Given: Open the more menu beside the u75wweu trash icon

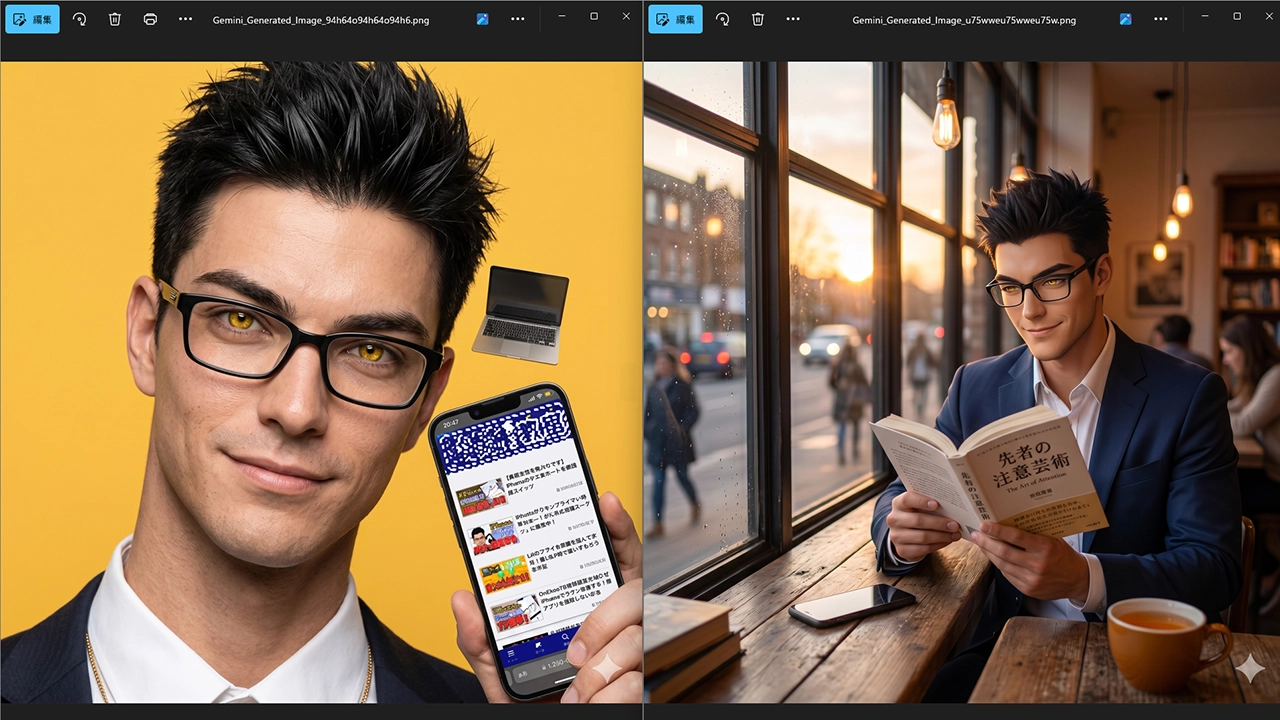Looking at the screenshot, I should tap(793, 19).
